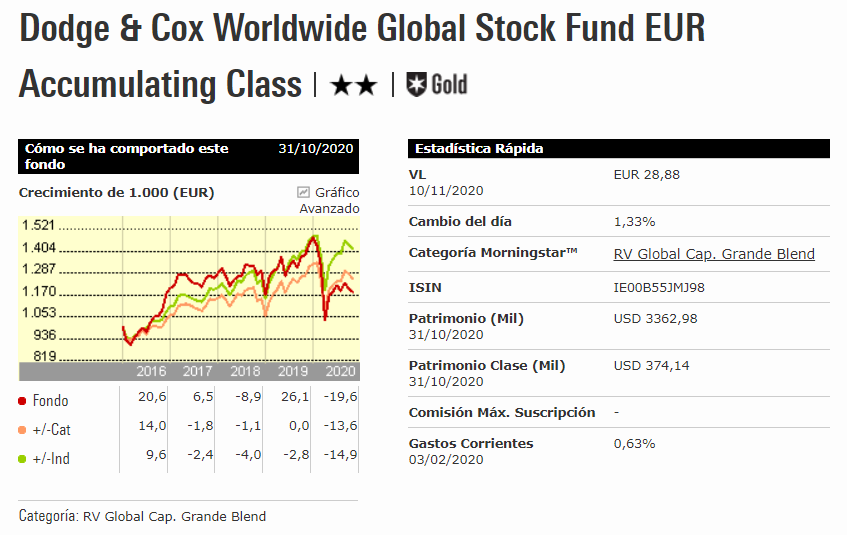The image size is (847, 536).
Task: Select the 2020 year column label
Action: 341,371
